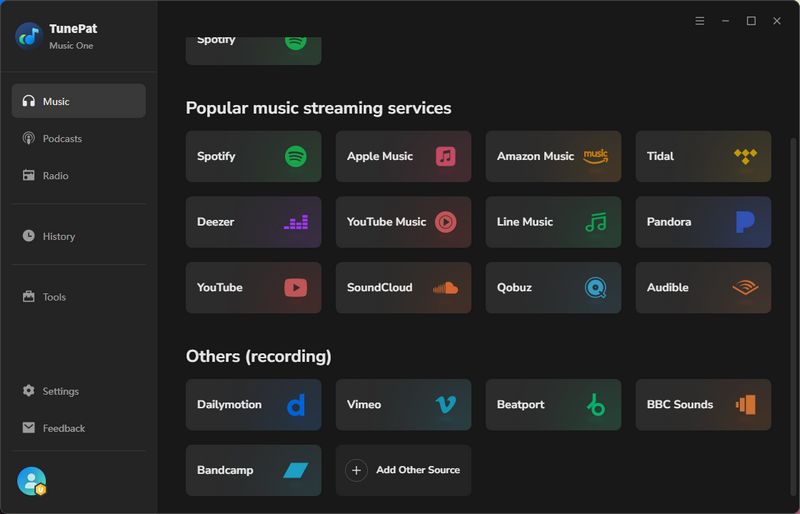Select the Audible service card
Viewport: 800px width, 514px height.
(x=704, y=288)
